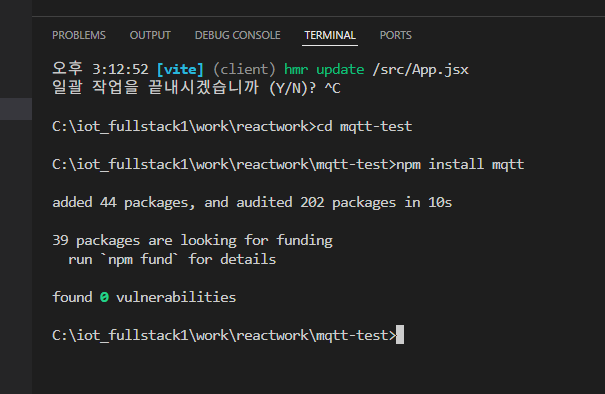Switch to the PROBLEMS tab

79,35
